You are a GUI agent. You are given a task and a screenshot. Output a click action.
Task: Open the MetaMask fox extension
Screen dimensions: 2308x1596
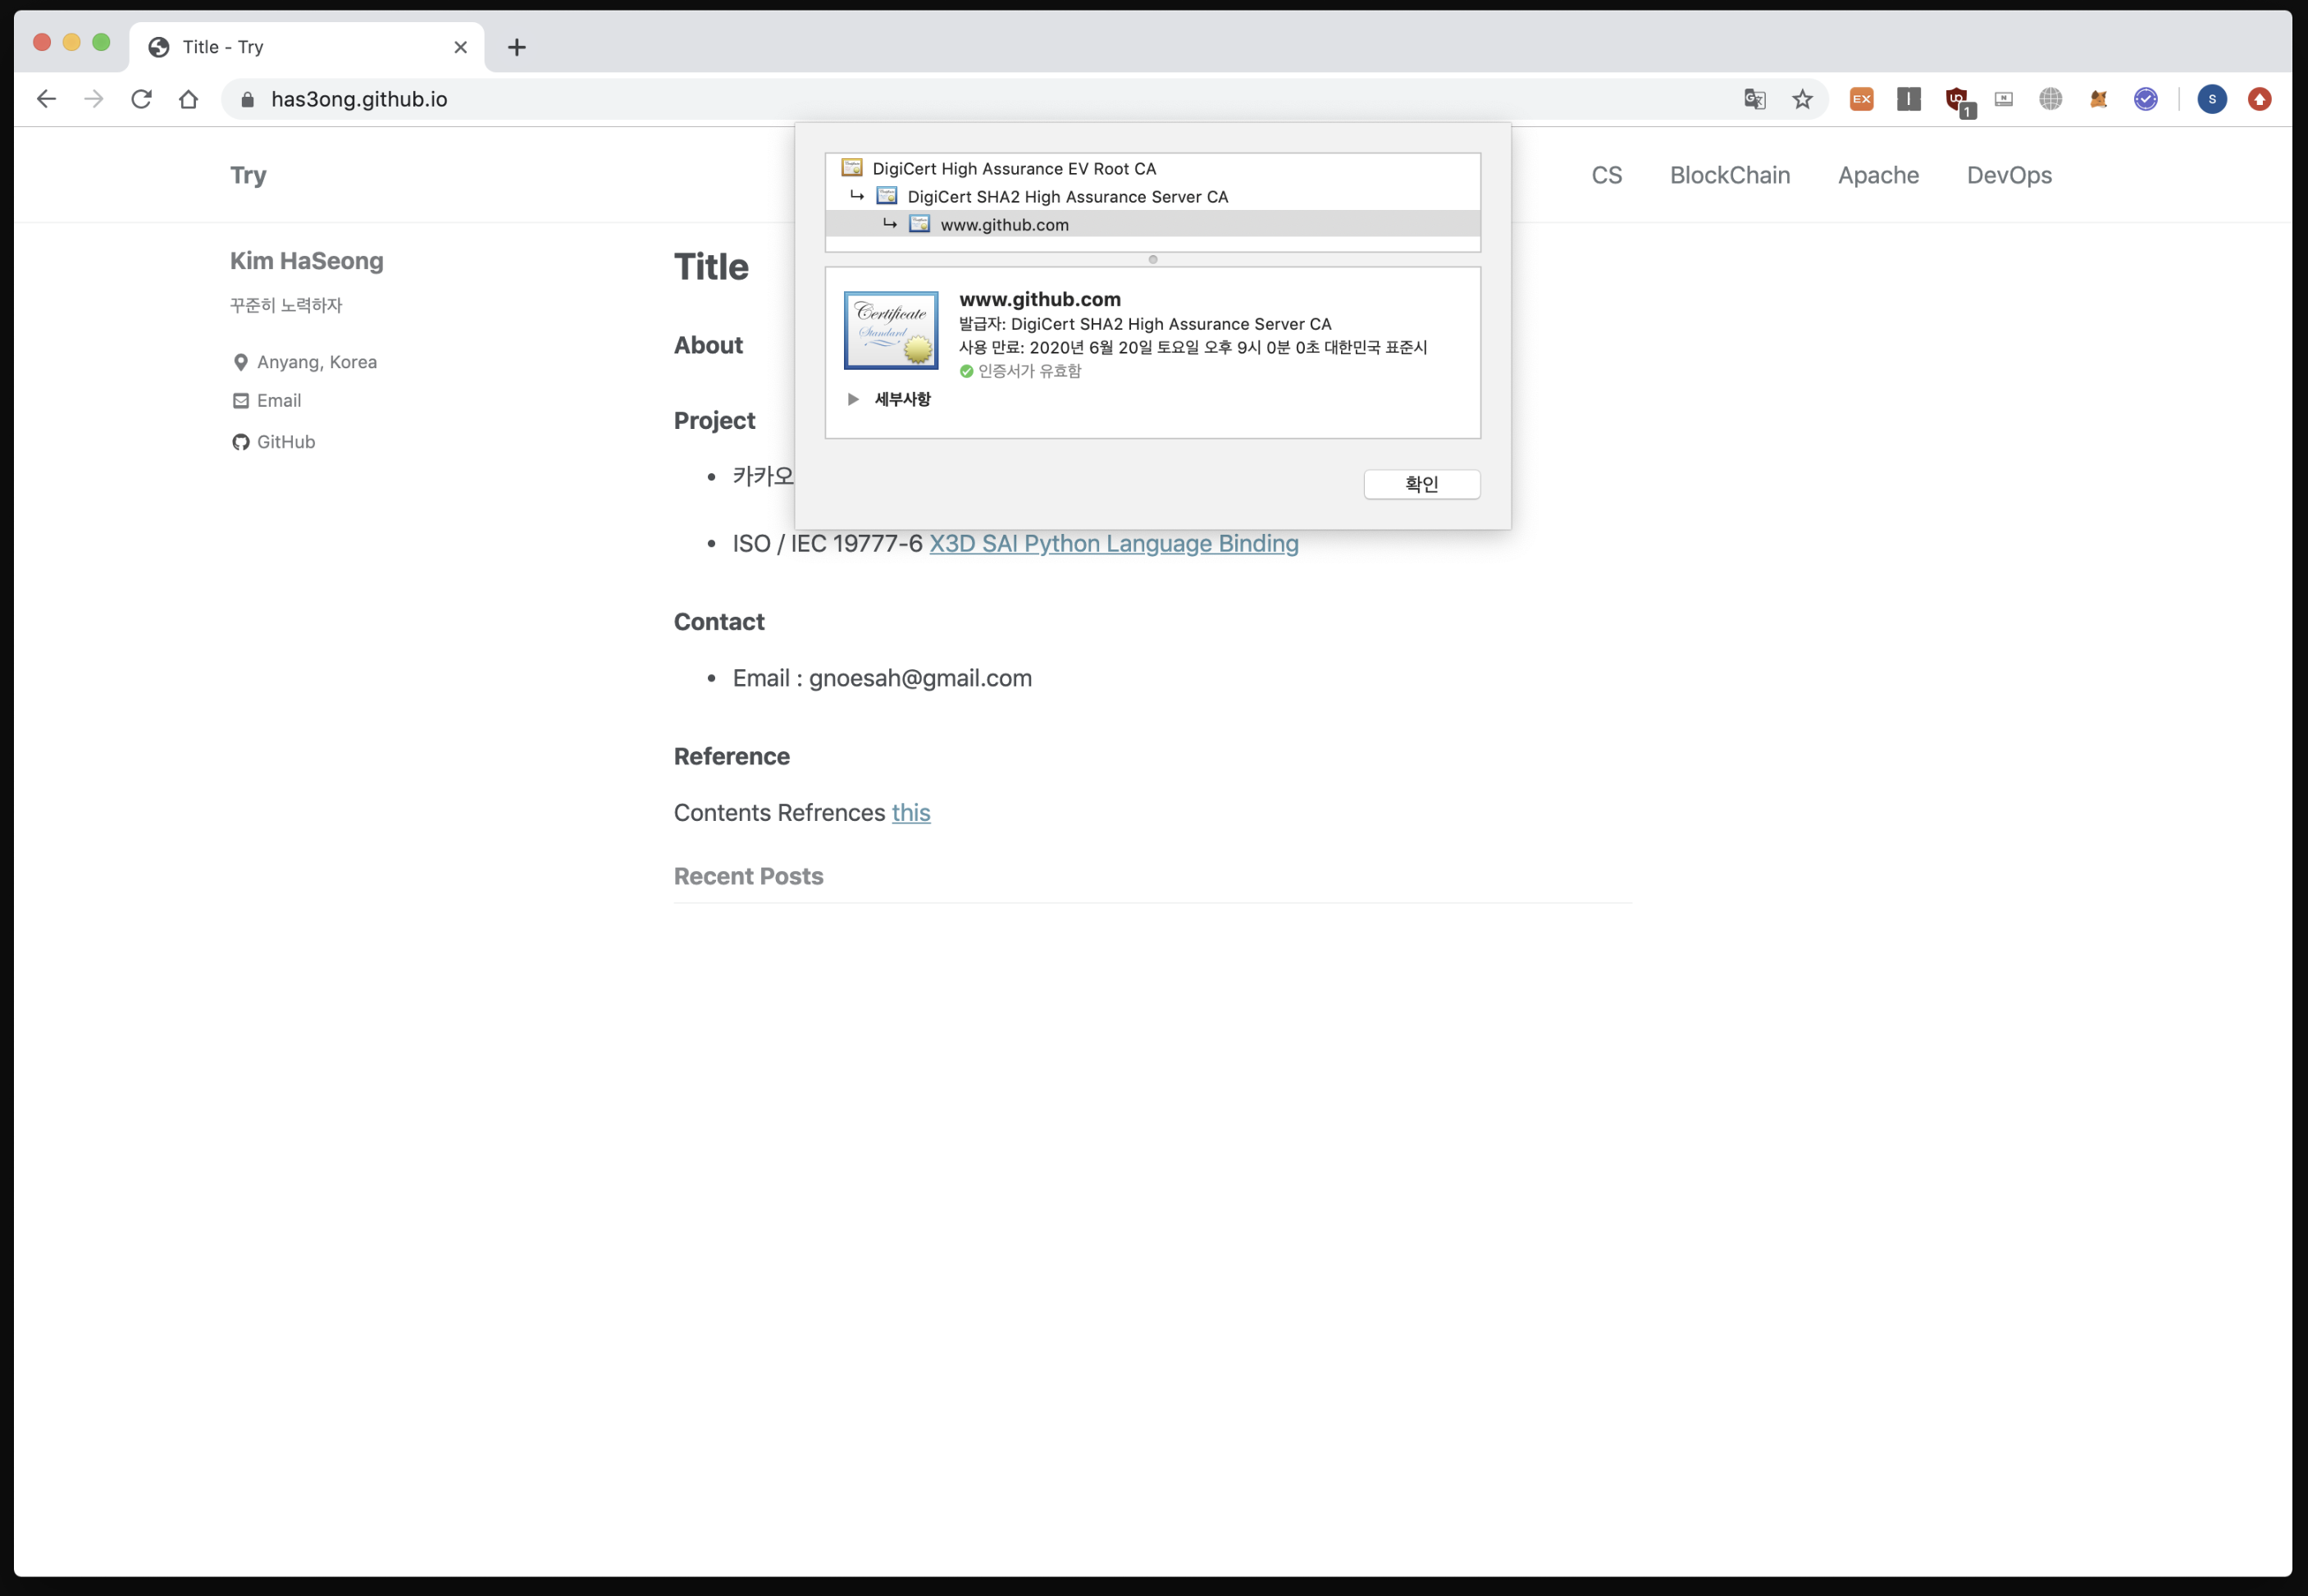pos(2098,99)
